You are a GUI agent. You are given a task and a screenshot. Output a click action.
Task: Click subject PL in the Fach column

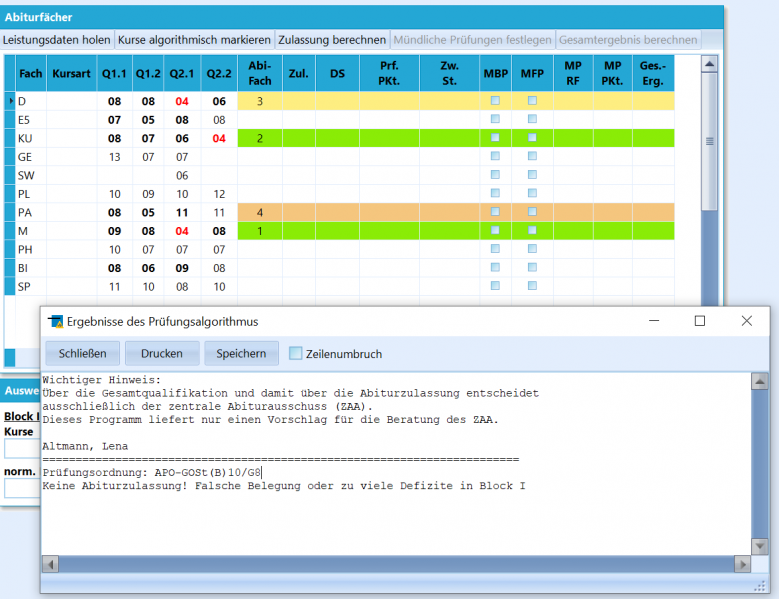[24, 194]
